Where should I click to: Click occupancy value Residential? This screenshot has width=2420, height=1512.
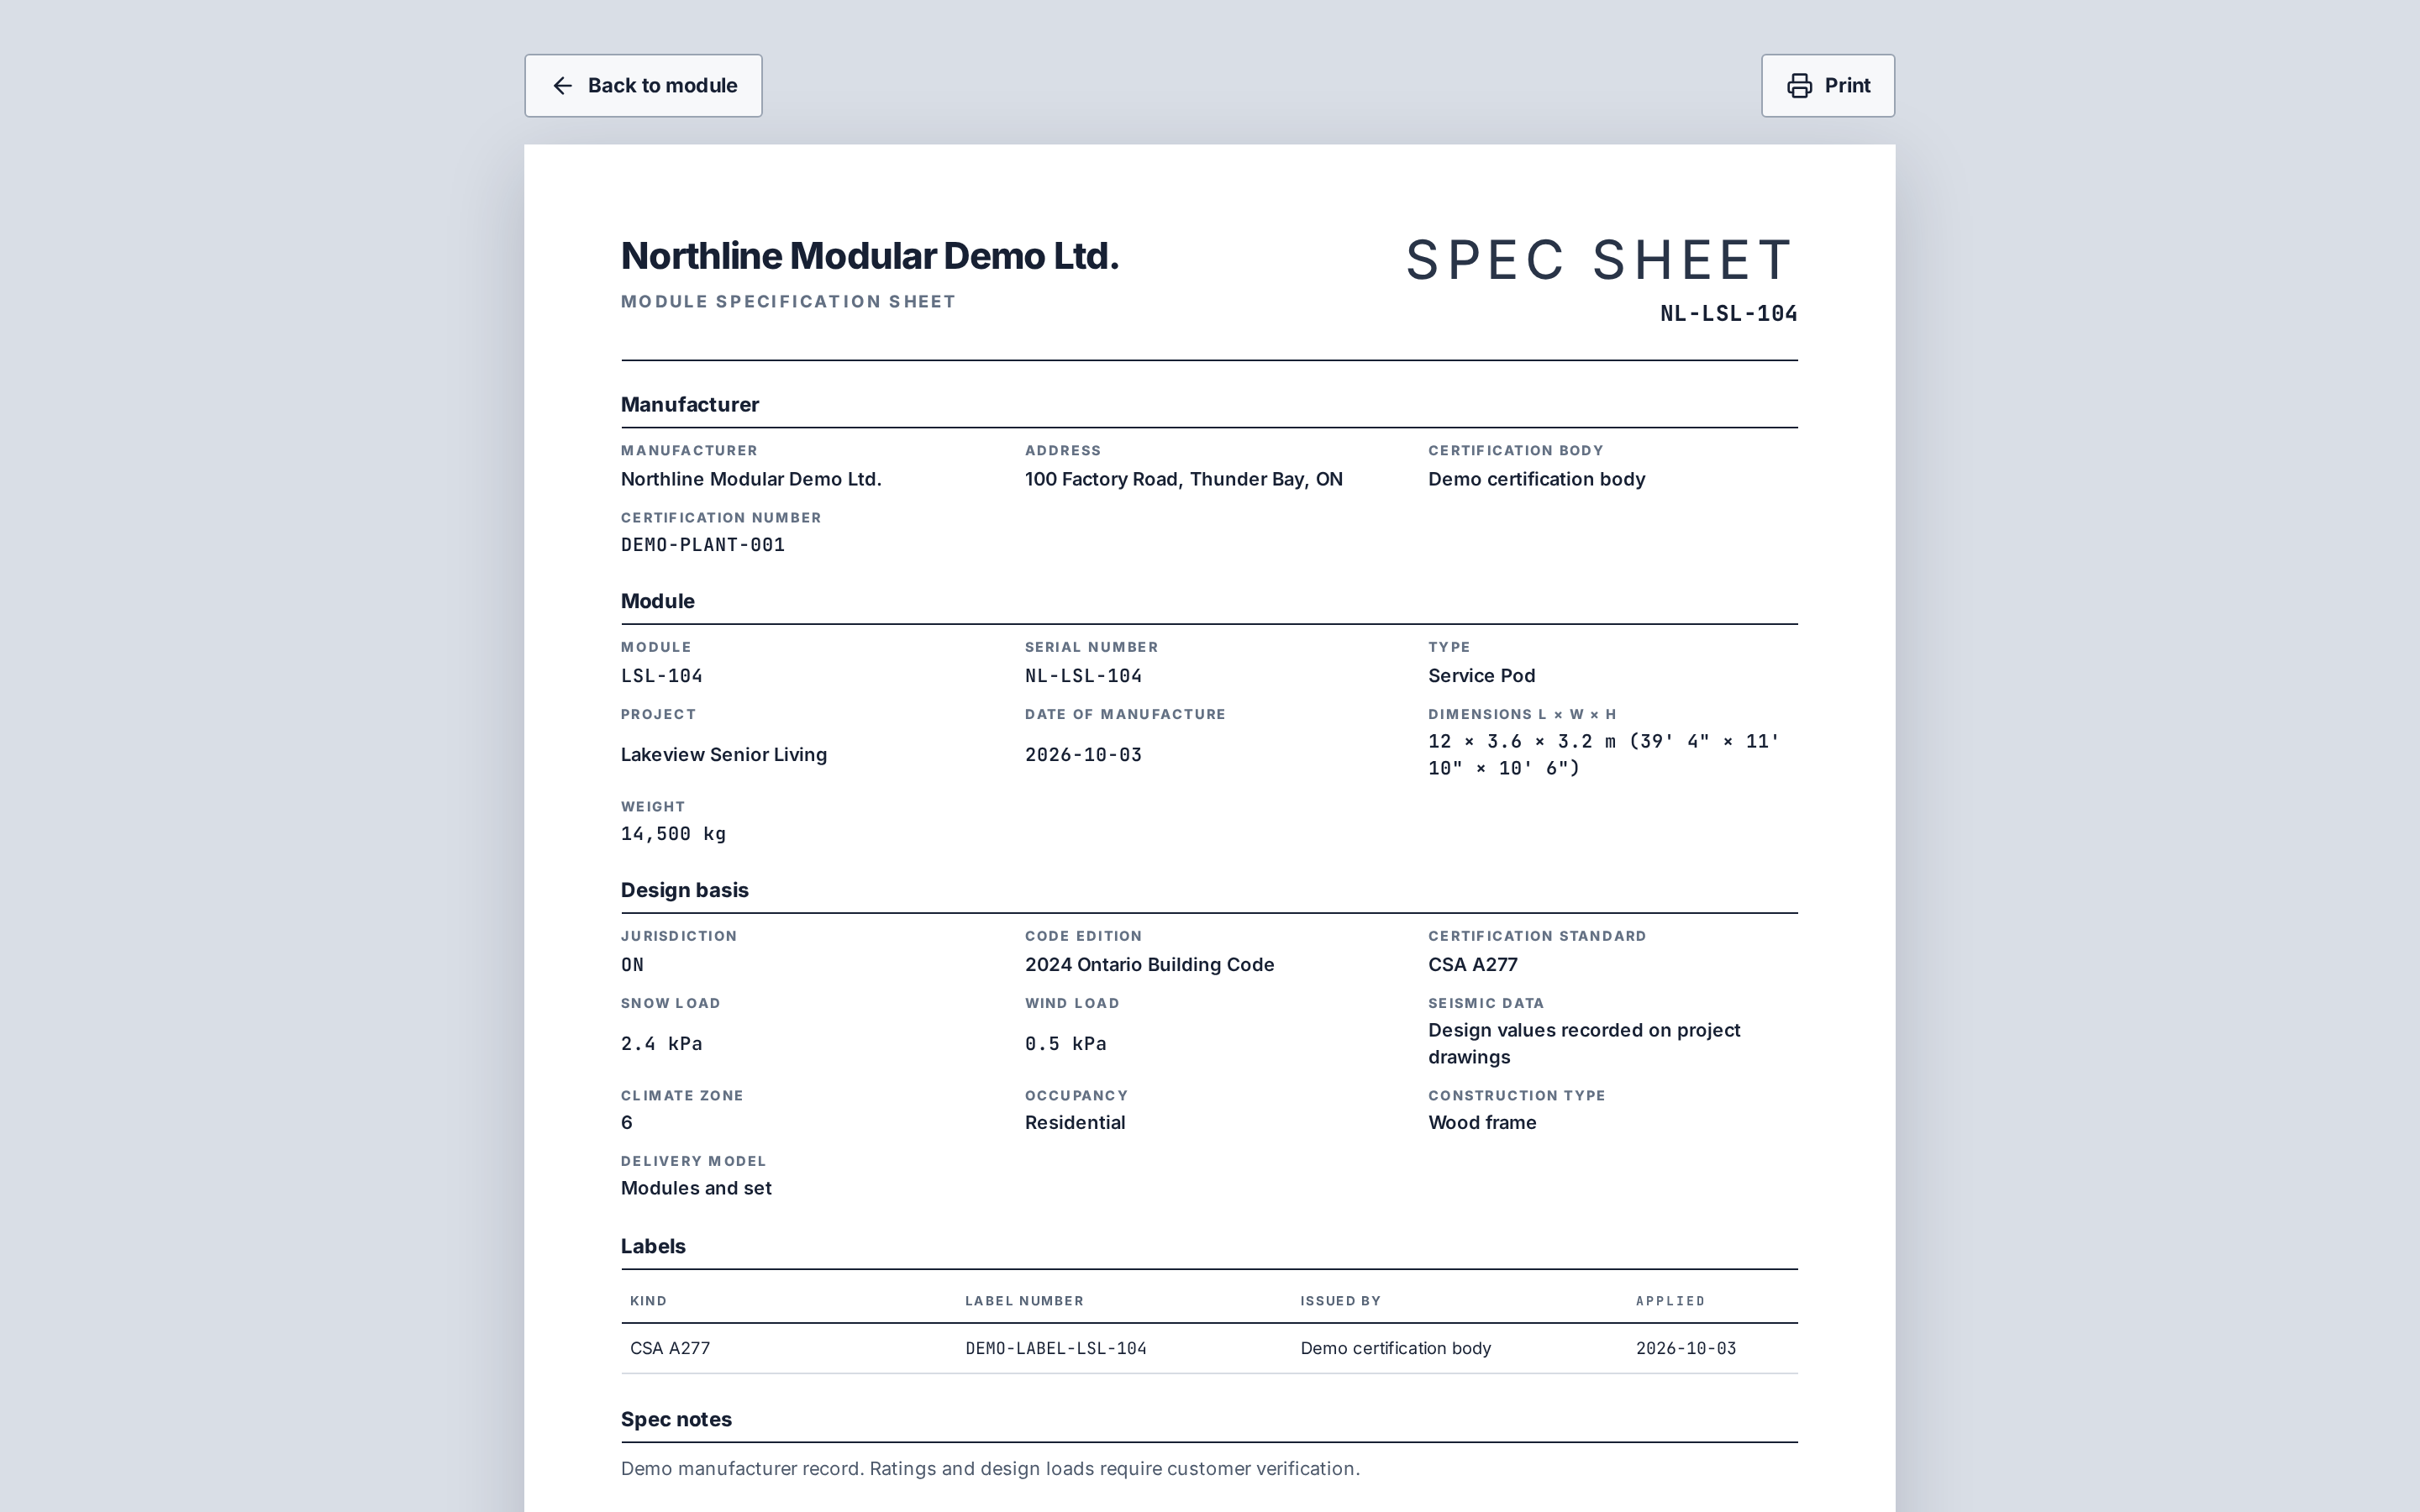point(1075,1123)
